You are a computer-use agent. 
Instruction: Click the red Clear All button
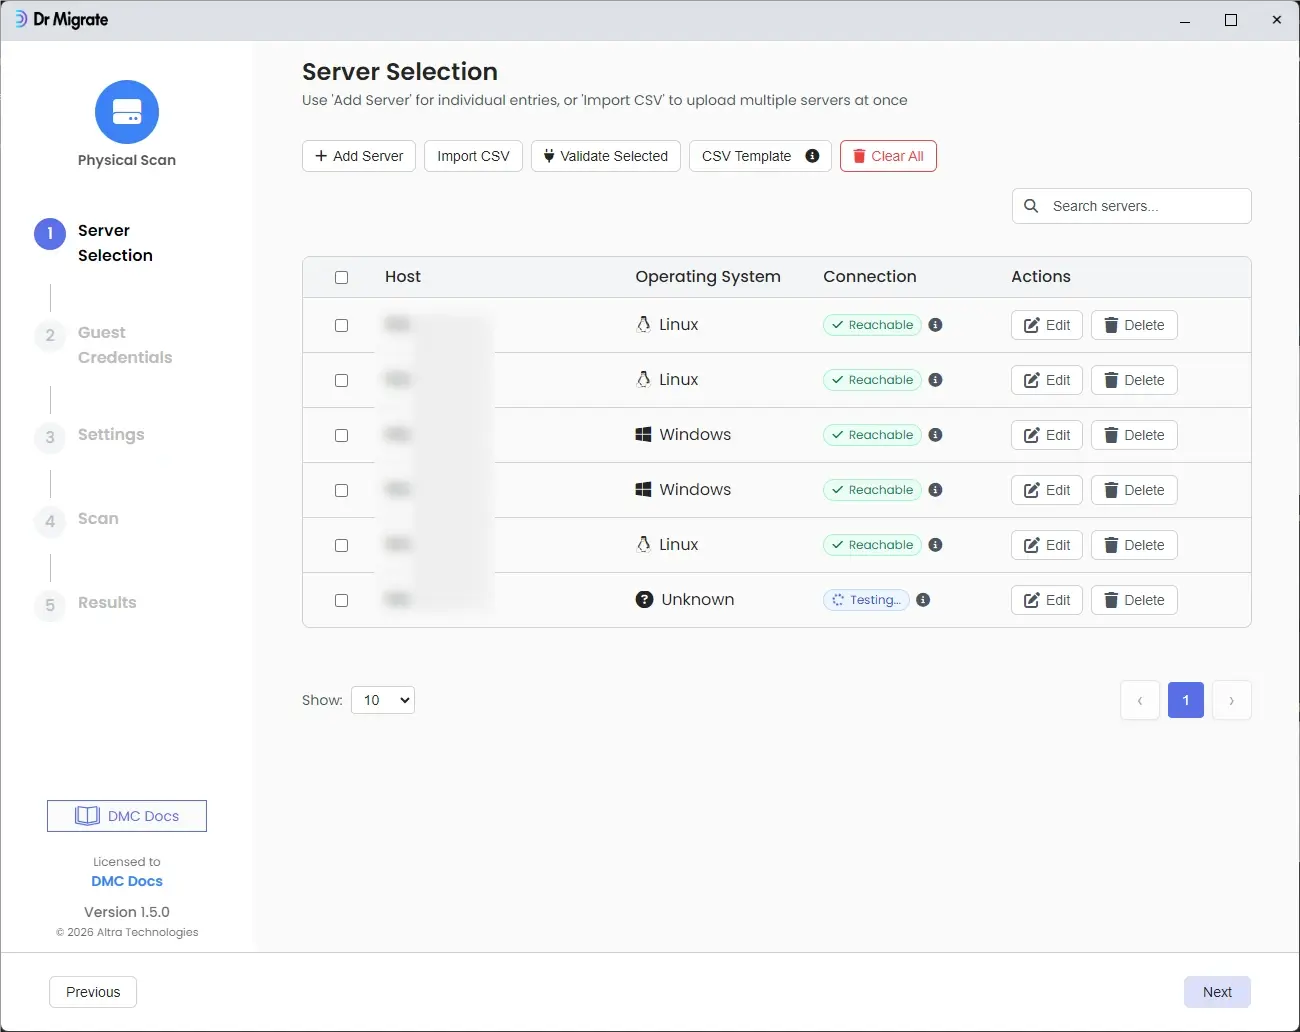coord(888,156)
